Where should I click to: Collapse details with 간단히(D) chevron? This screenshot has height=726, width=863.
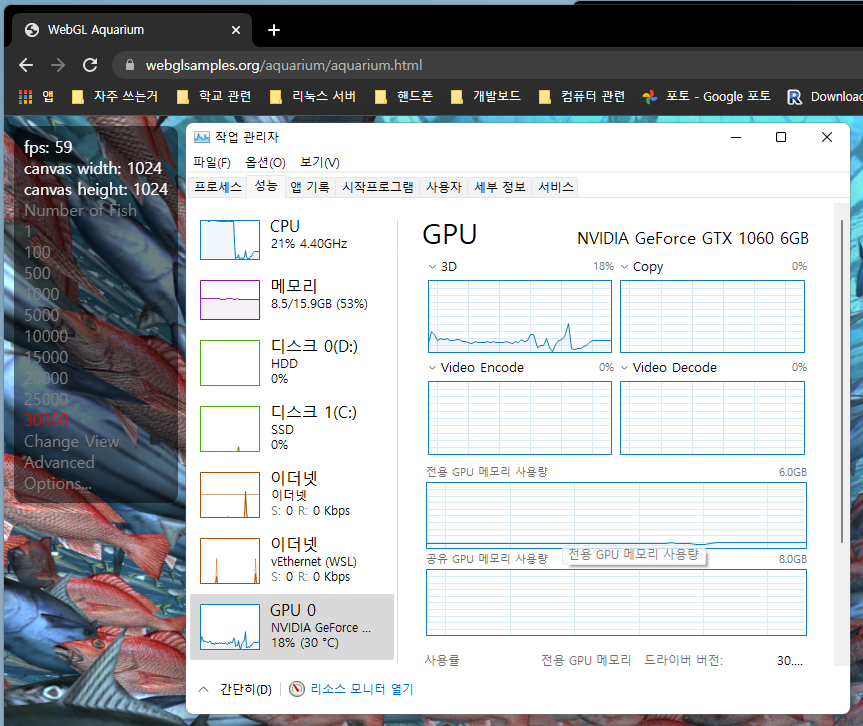(204, 689)
